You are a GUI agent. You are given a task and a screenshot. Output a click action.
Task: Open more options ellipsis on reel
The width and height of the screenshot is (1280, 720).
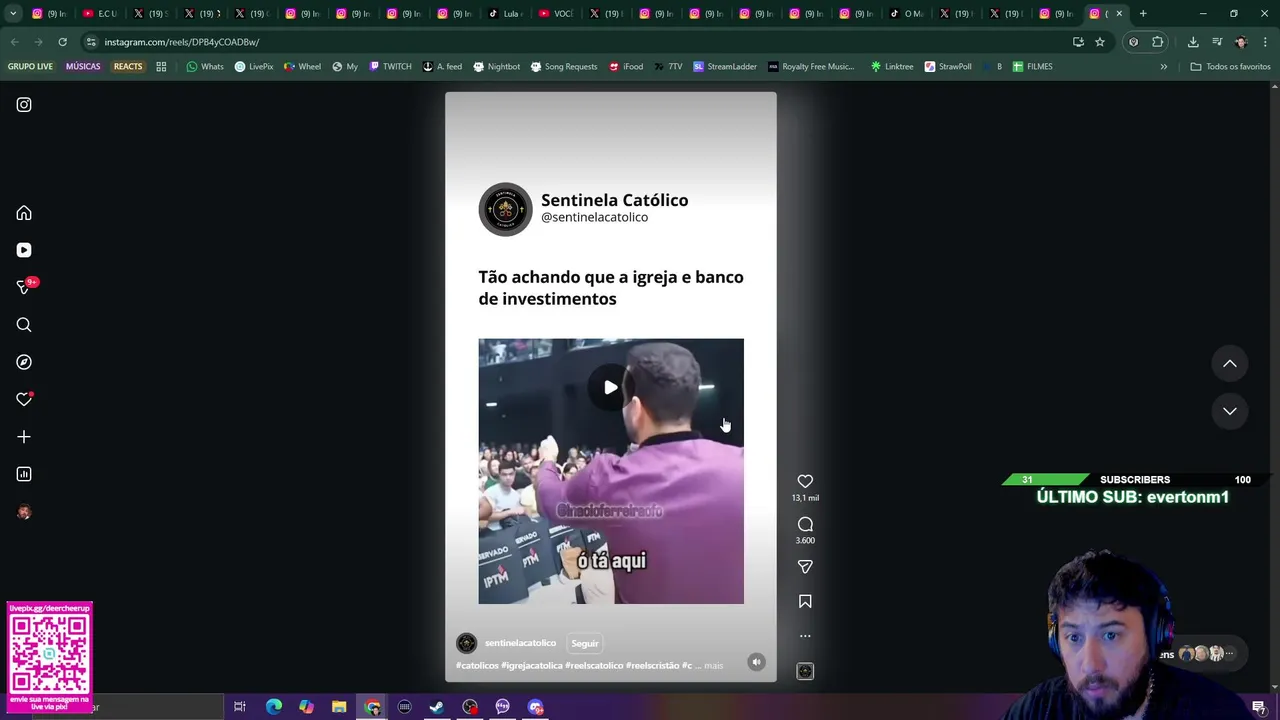click(805, 636)
